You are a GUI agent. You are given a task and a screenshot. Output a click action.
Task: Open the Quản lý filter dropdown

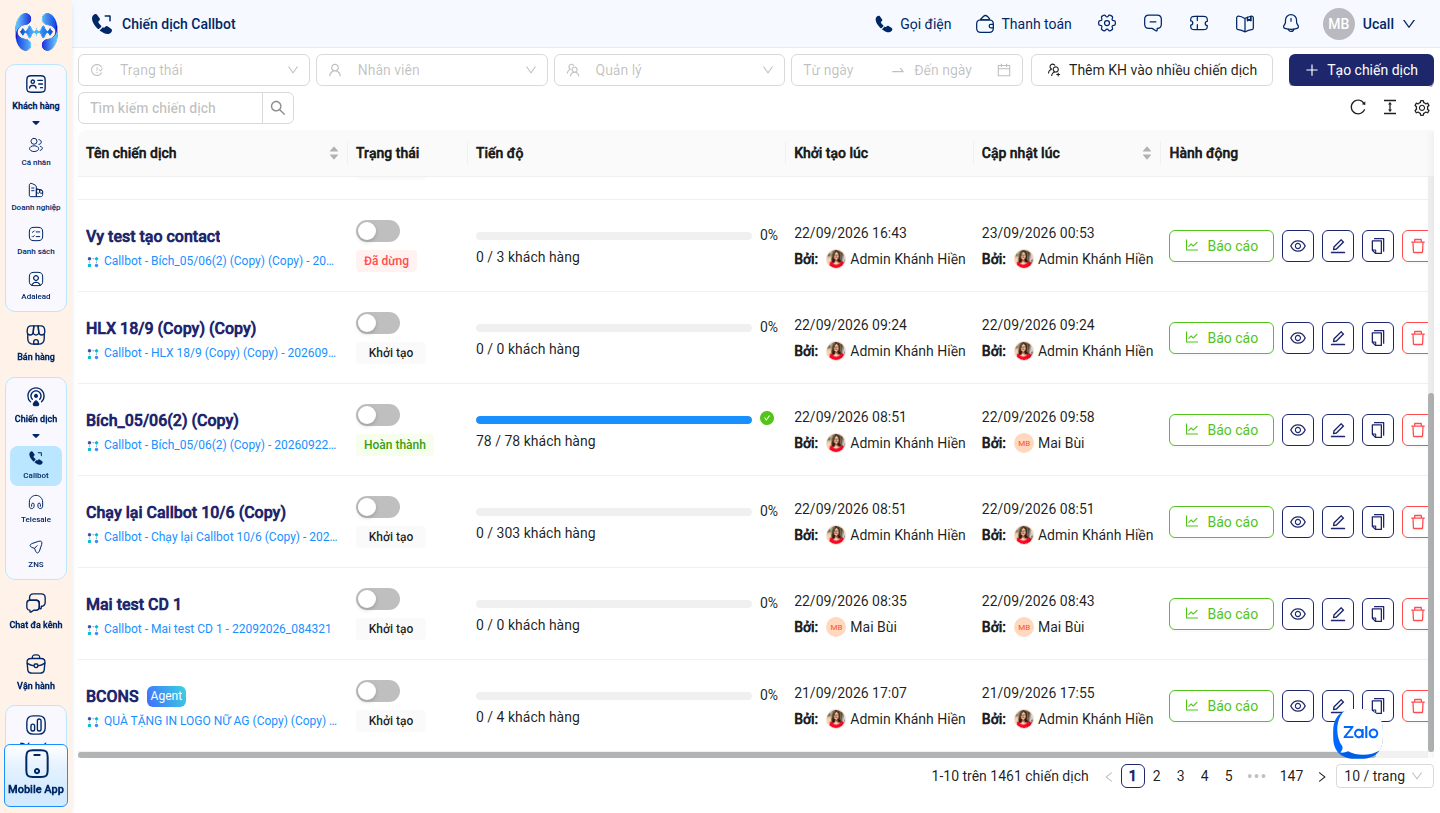pos(670,70)
